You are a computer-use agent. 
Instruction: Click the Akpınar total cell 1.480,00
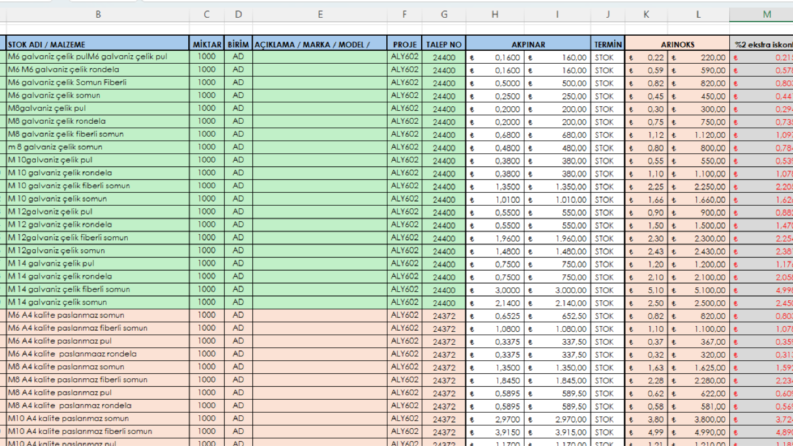click(x=557, y=251)
